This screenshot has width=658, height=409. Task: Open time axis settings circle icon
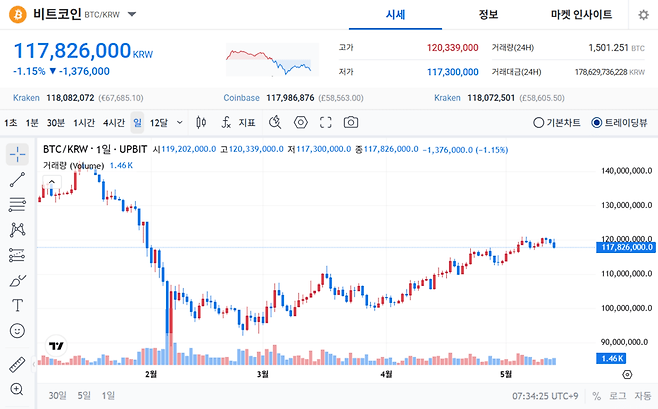coord(627,374)
